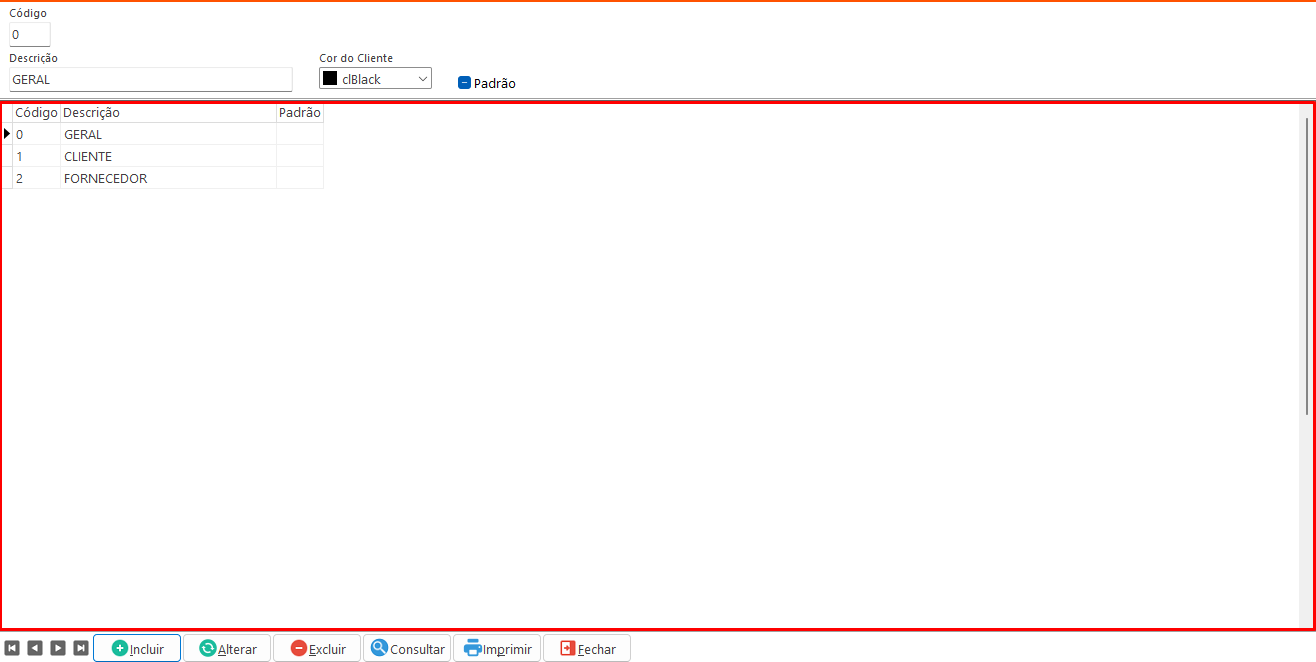1316x662 pixels.
Task: Go to previous record arrow icon
Action: tap(35, 648)
